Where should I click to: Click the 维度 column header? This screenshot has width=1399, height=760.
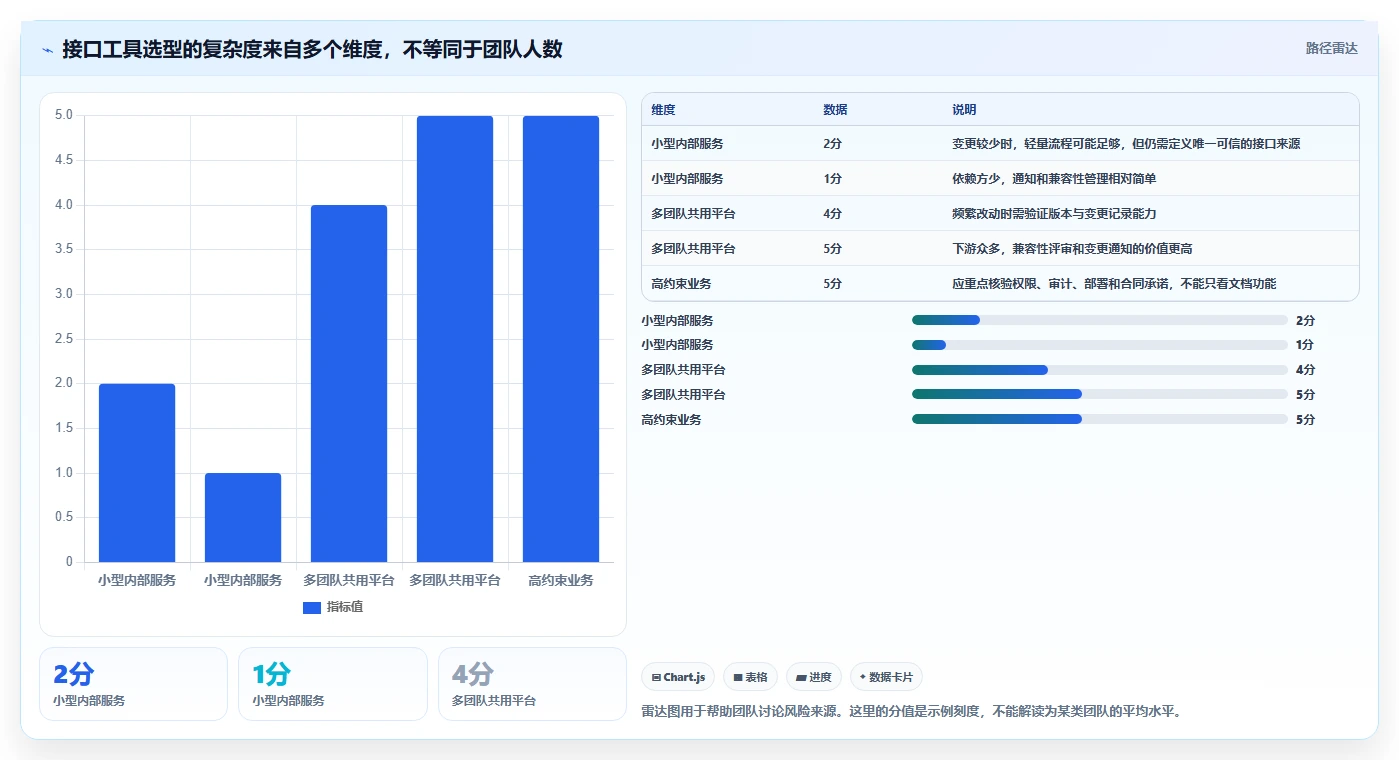(663, 110)
